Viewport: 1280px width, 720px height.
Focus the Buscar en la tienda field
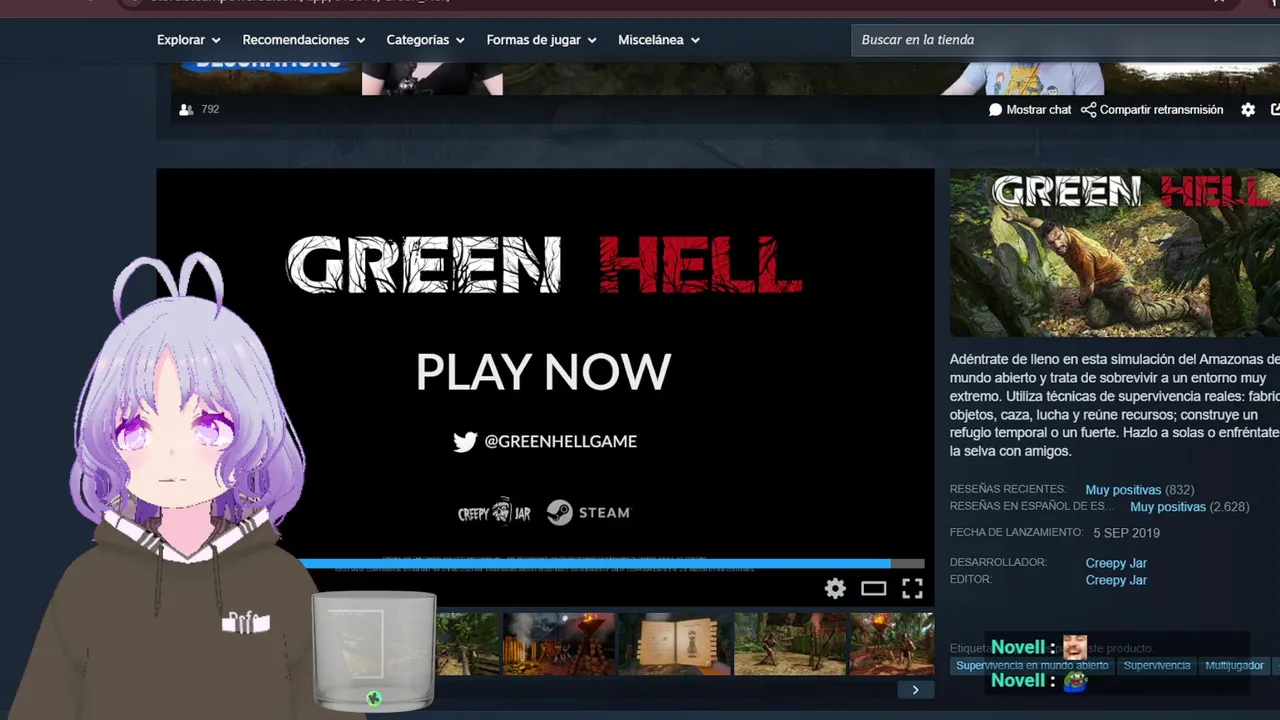tap(1066, 40)
